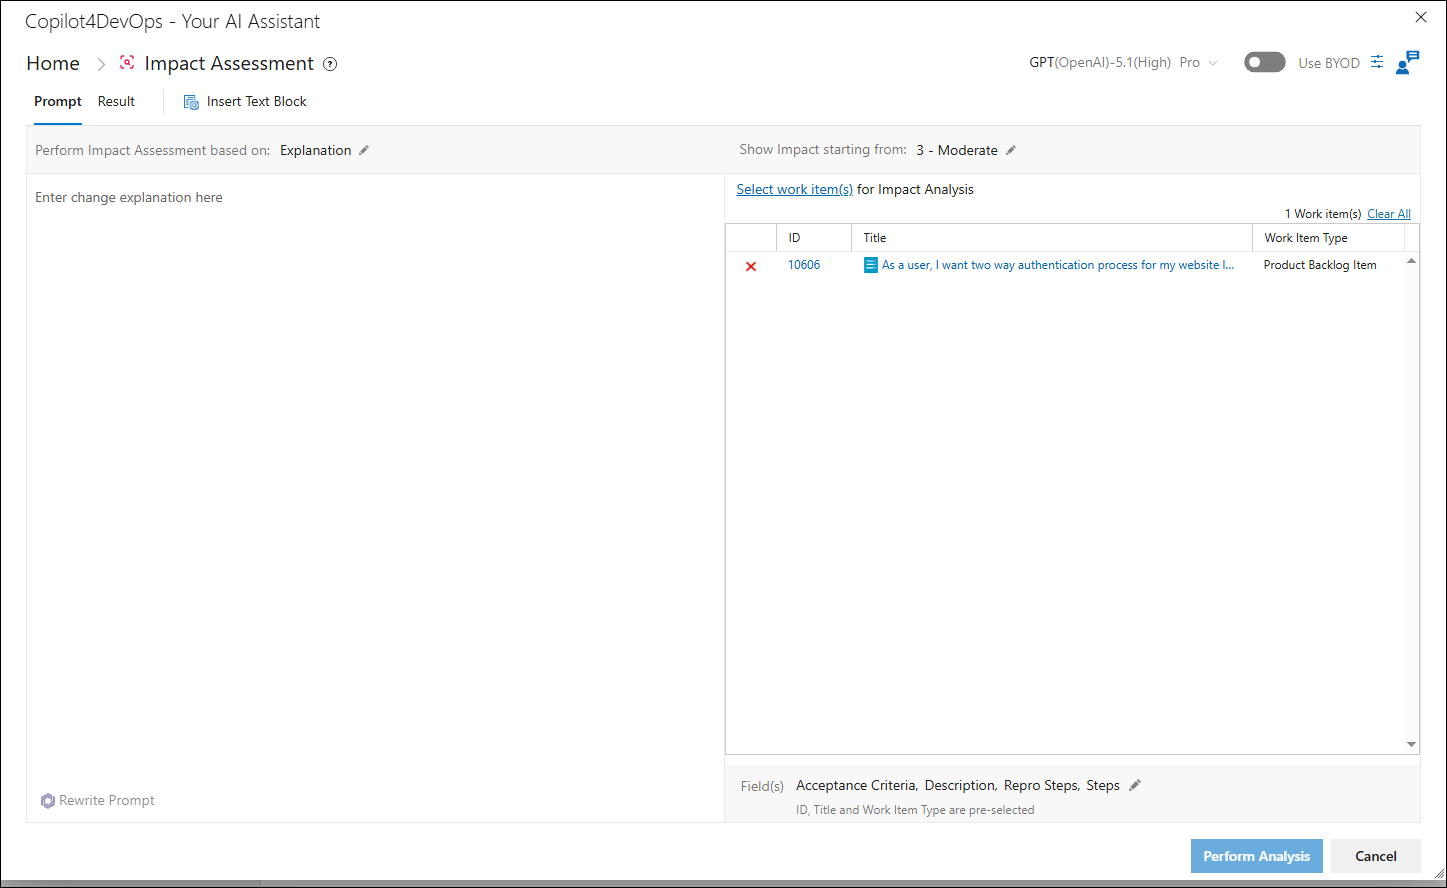1447x888 pixels.
Task: Click the Select work item(s) link
Action: 795,189
